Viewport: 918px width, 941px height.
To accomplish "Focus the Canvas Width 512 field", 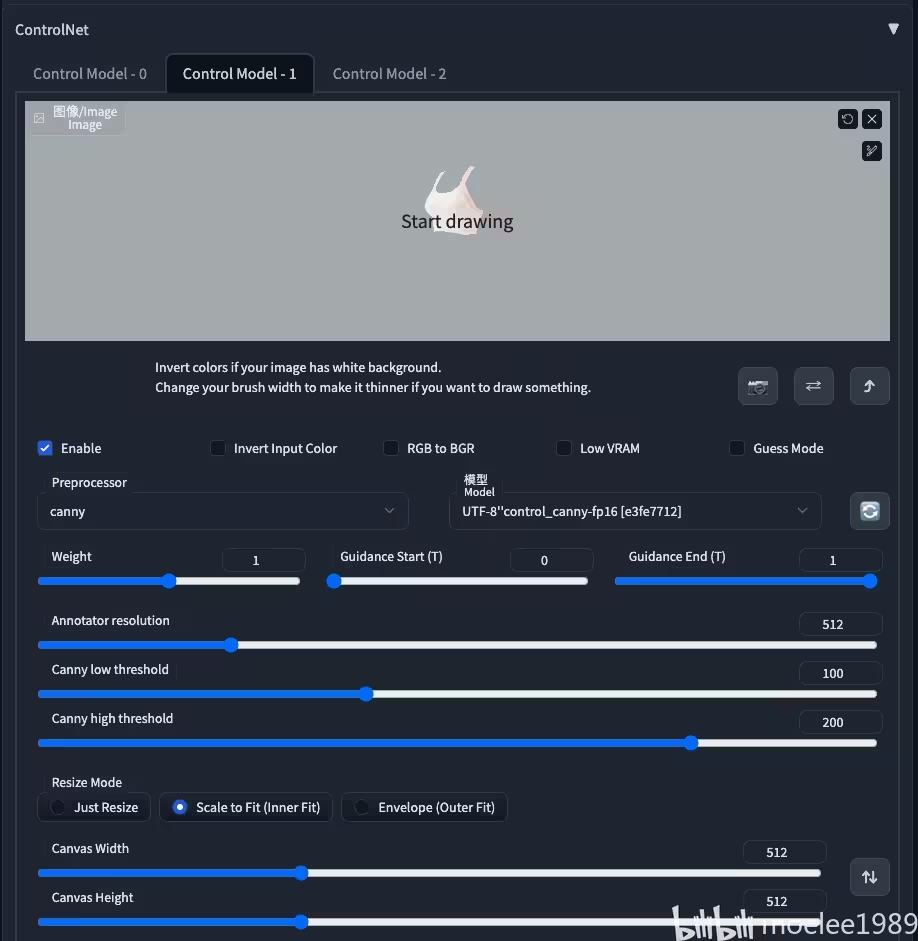I will click(784, 852).
